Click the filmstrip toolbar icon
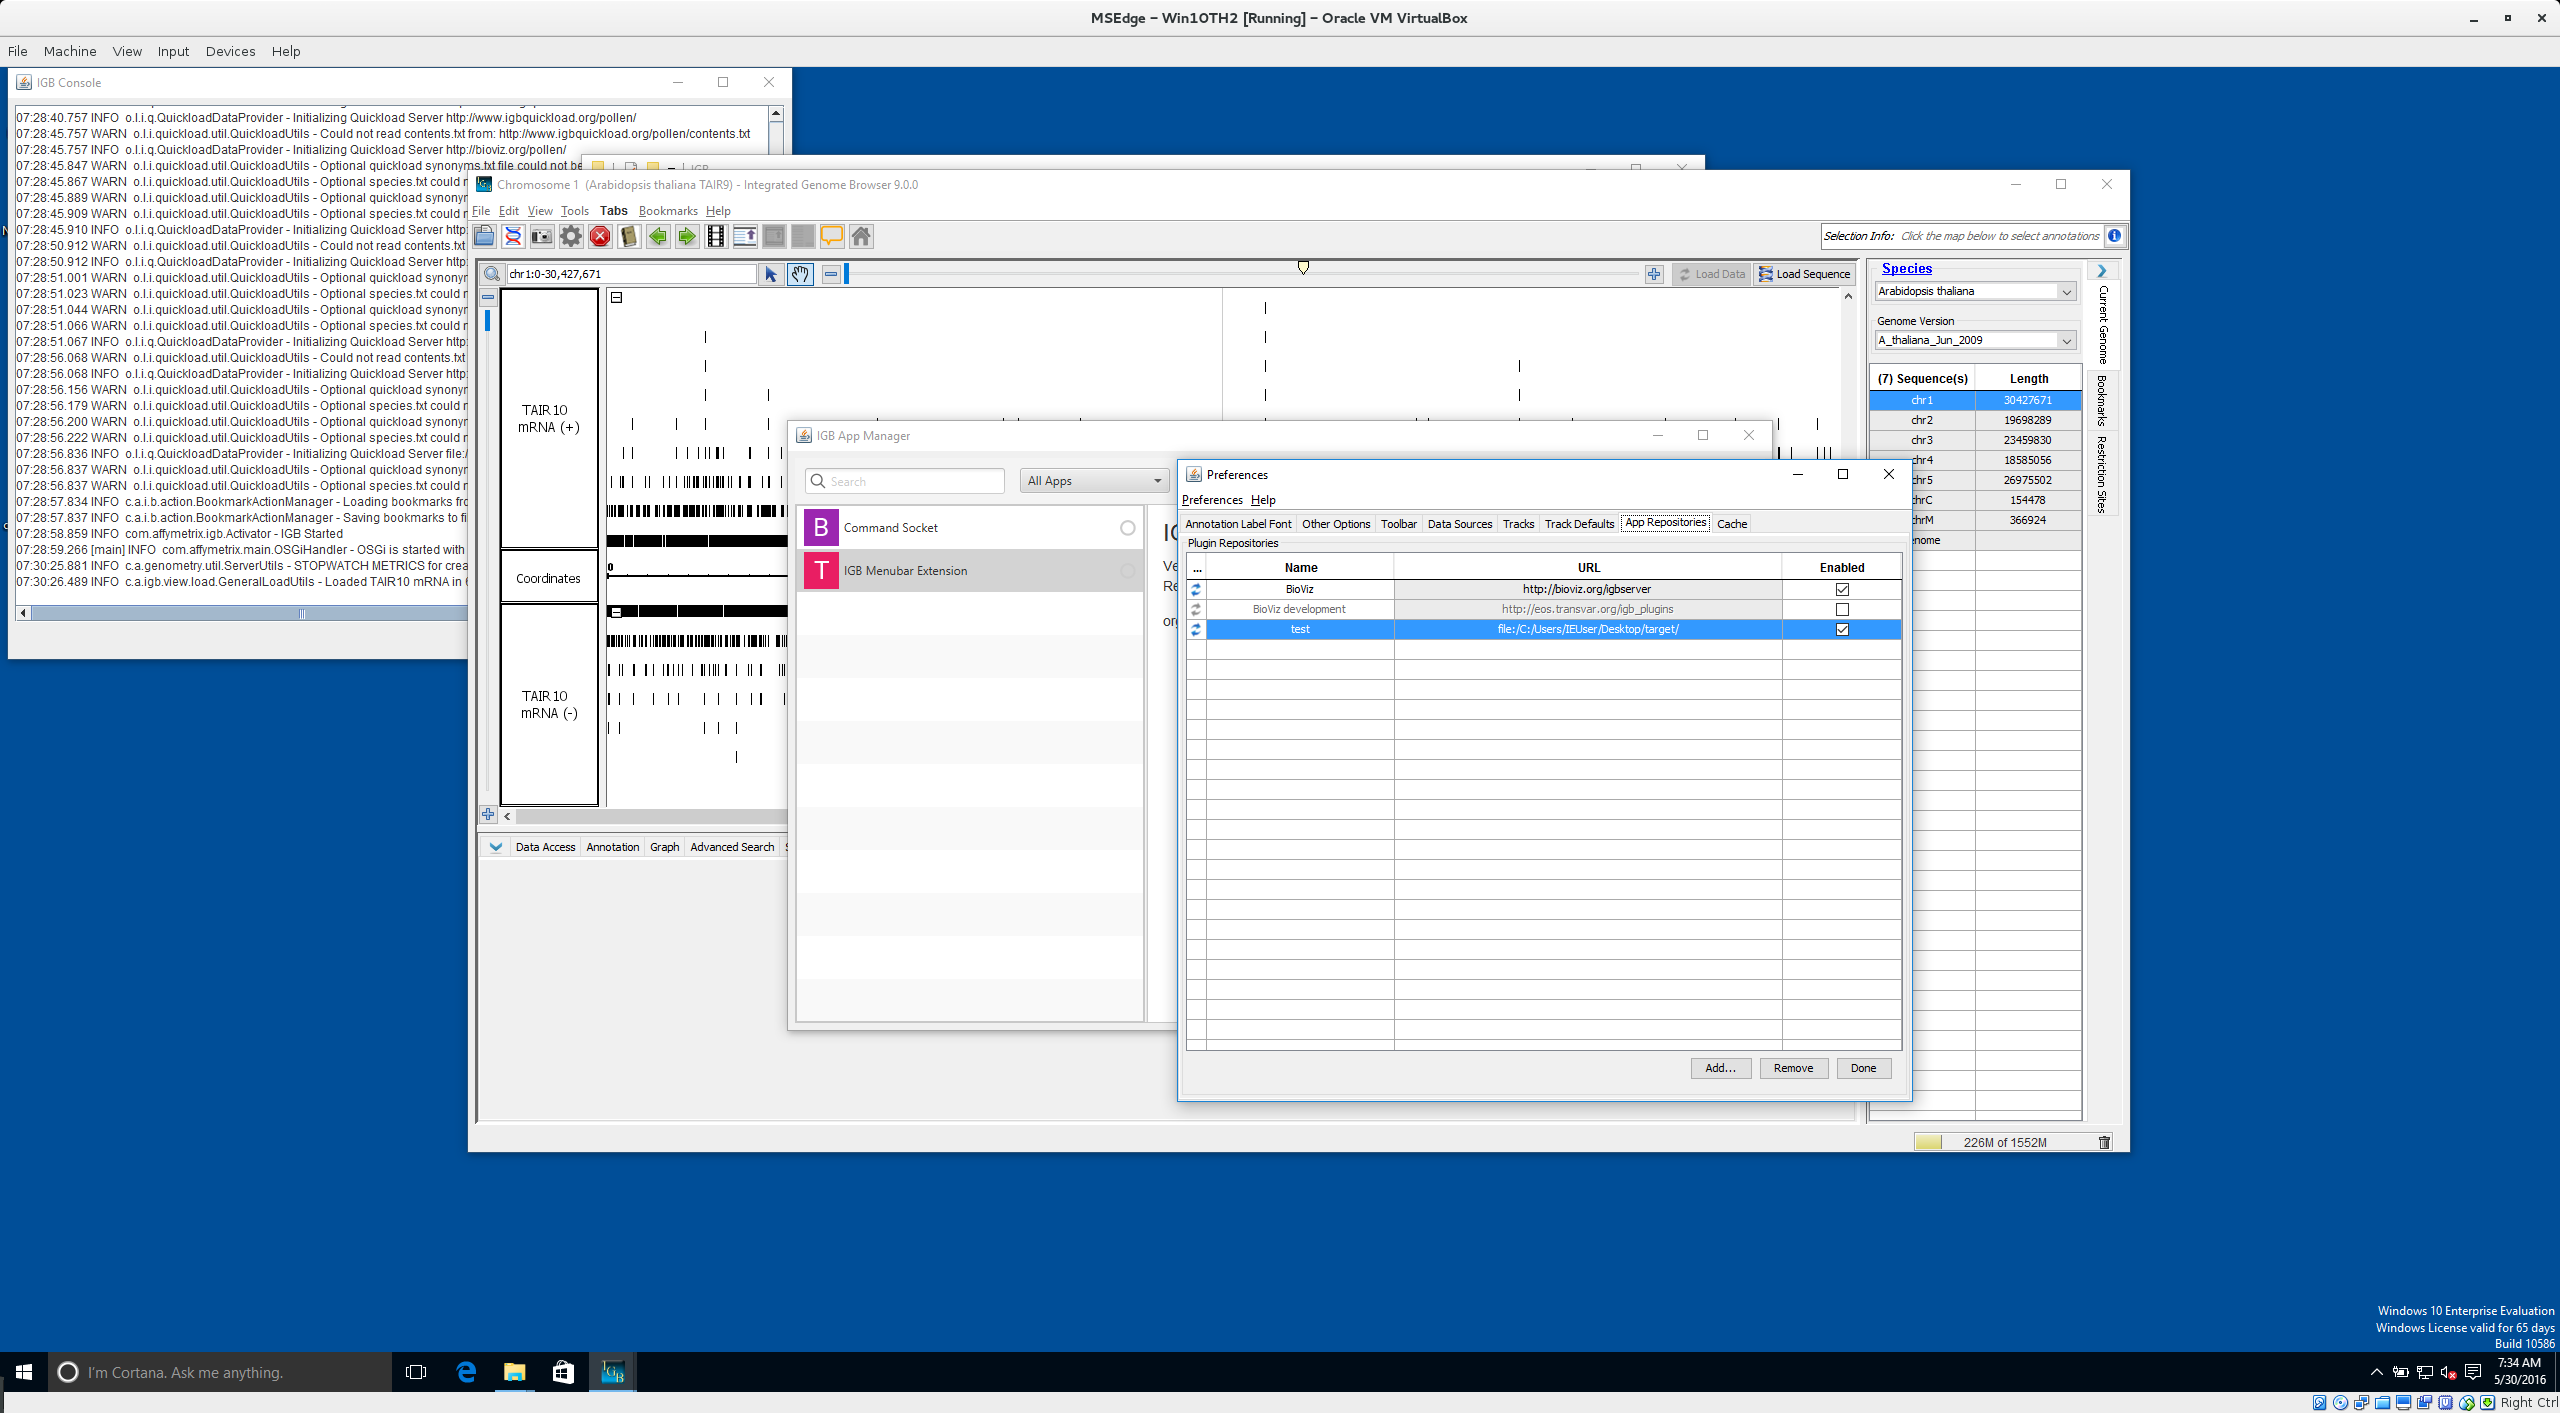 [716, 236]
